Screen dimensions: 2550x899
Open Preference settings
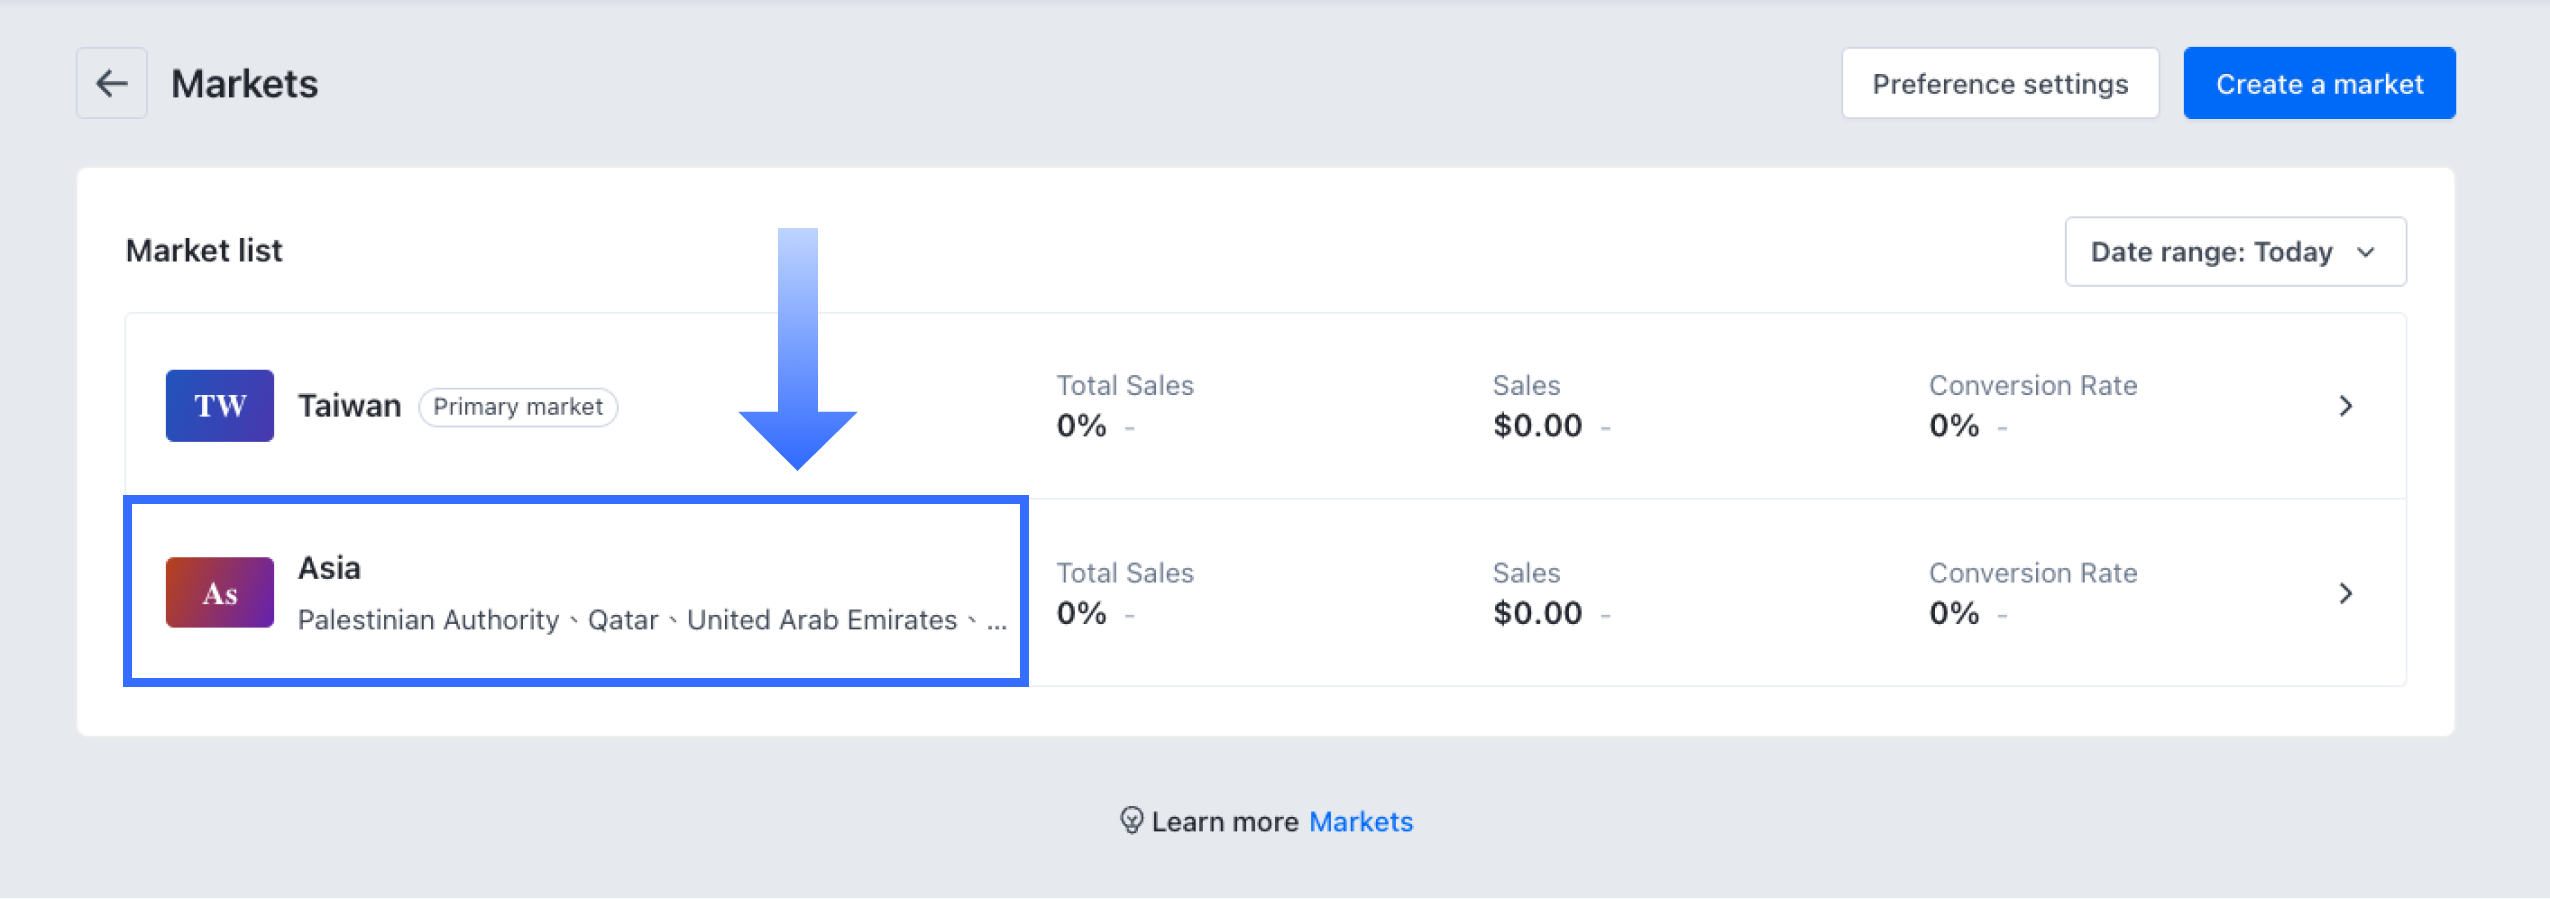click(2000, 83)
